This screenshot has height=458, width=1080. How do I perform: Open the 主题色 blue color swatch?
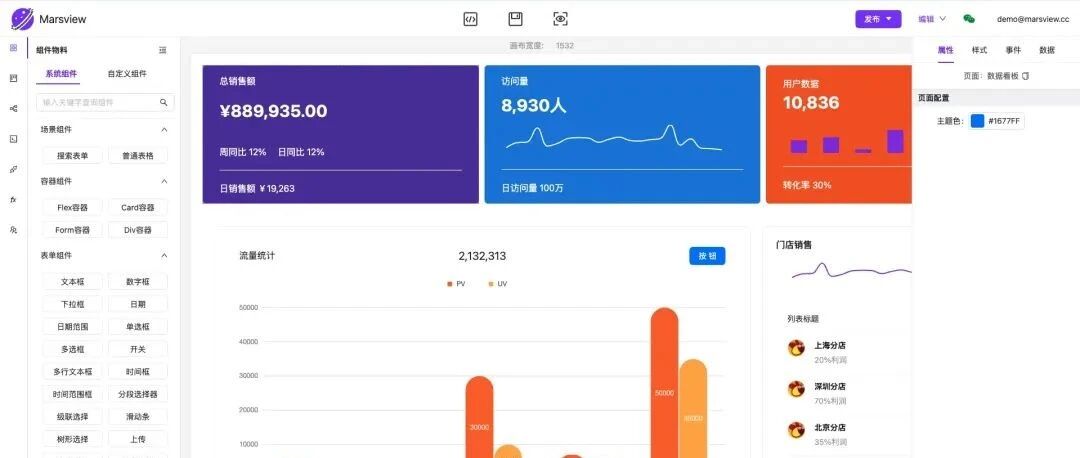(977, 121)
